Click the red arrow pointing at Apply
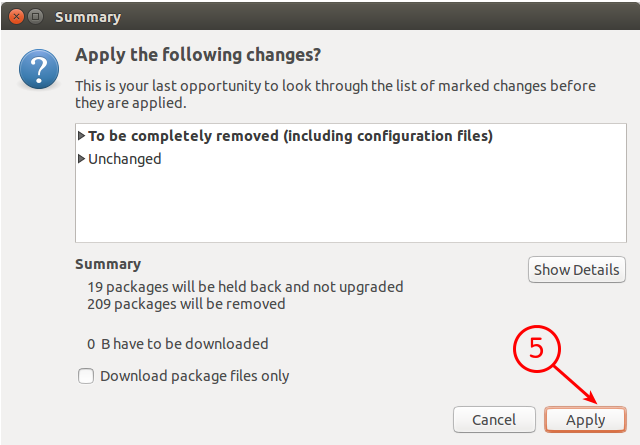Image resolution: width=640 pixels, height=445 pixels. [576, 385]
